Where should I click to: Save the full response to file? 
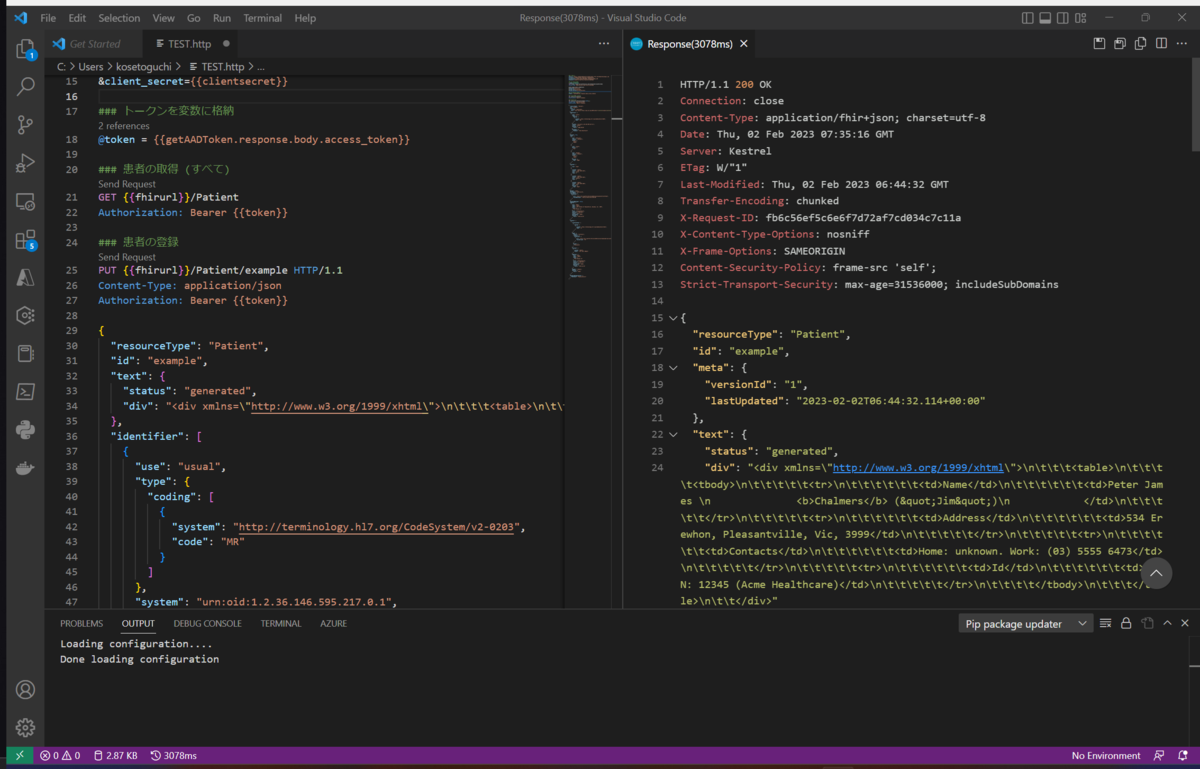pyautogui.click(x=1099, y=44)
